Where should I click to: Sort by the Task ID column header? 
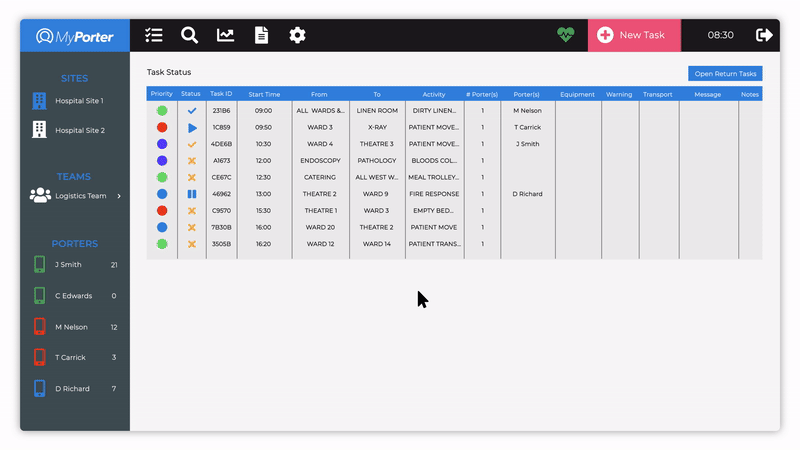[221, 94]
